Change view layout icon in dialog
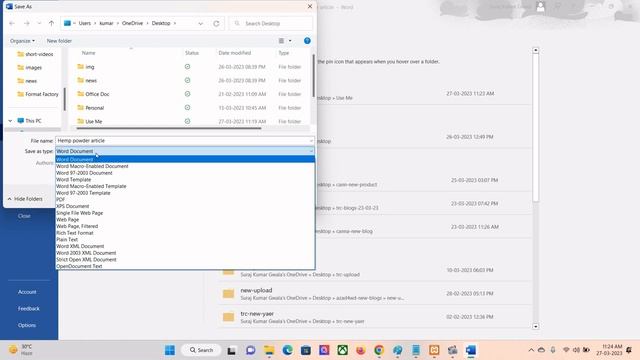Image resolution: width=640 pixels, height=360 pixels. point(281,41)
